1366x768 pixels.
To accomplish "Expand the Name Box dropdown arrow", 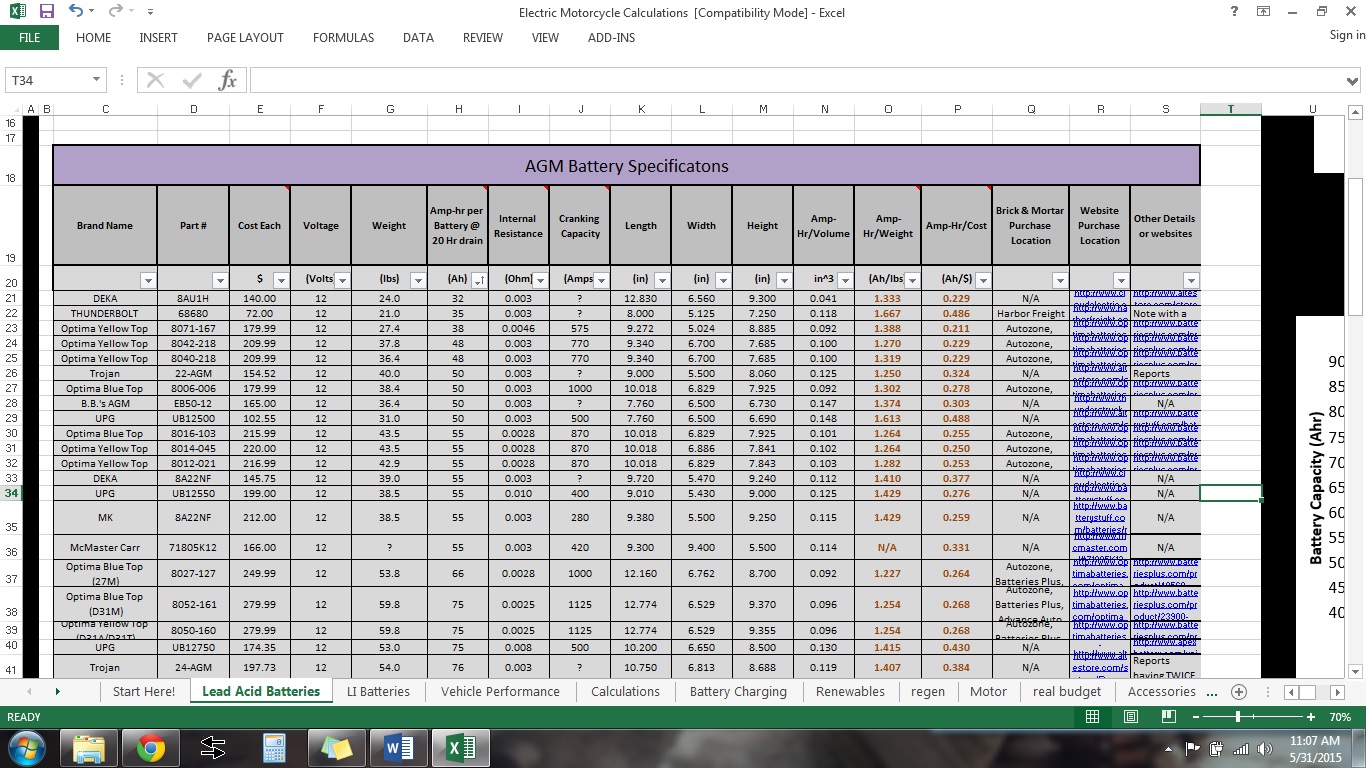I will [96, 80].
